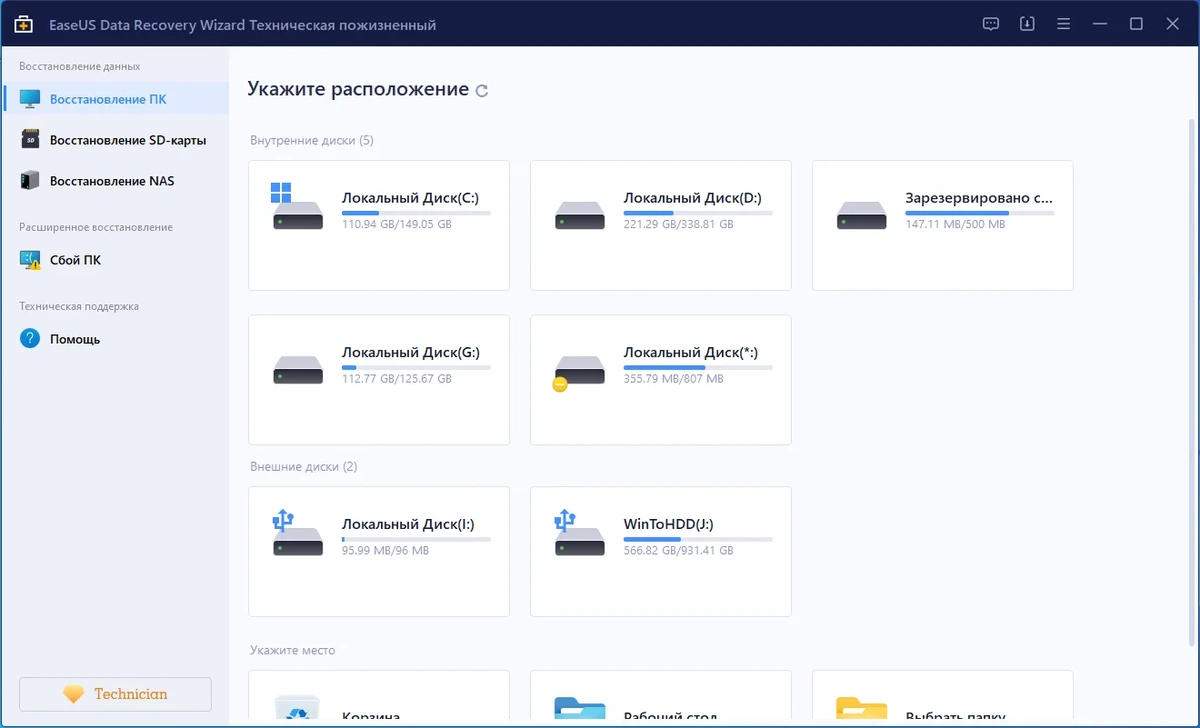Click the SD card icon in sidebar

[x=30, y=140]
